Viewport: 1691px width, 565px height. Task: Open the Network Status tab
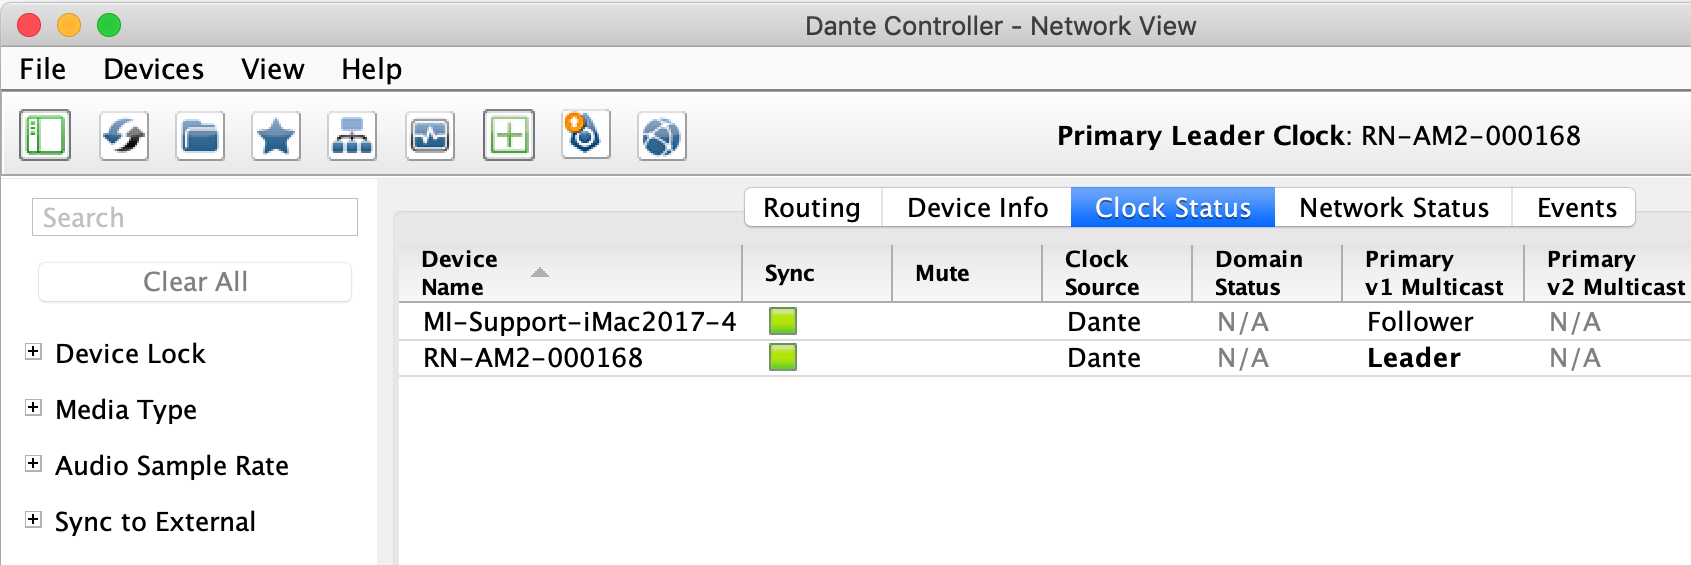[x=1393, y=207]
